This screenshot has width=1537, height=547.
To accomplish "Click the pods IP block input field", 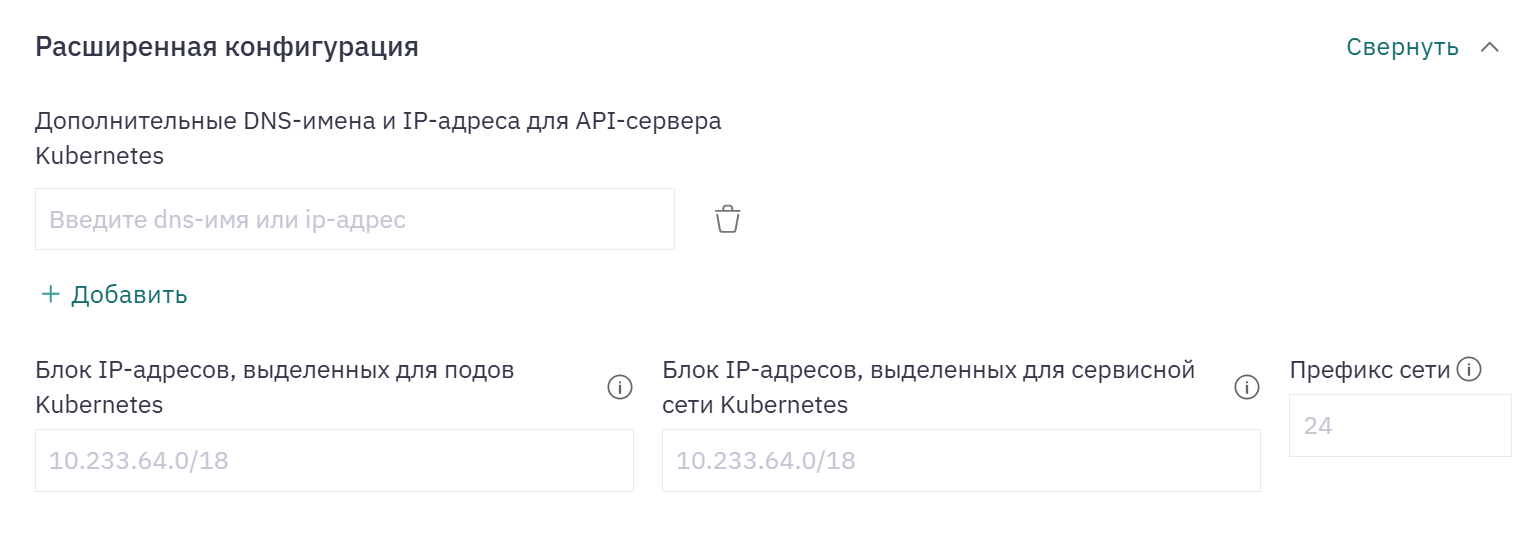I will 334,461.
